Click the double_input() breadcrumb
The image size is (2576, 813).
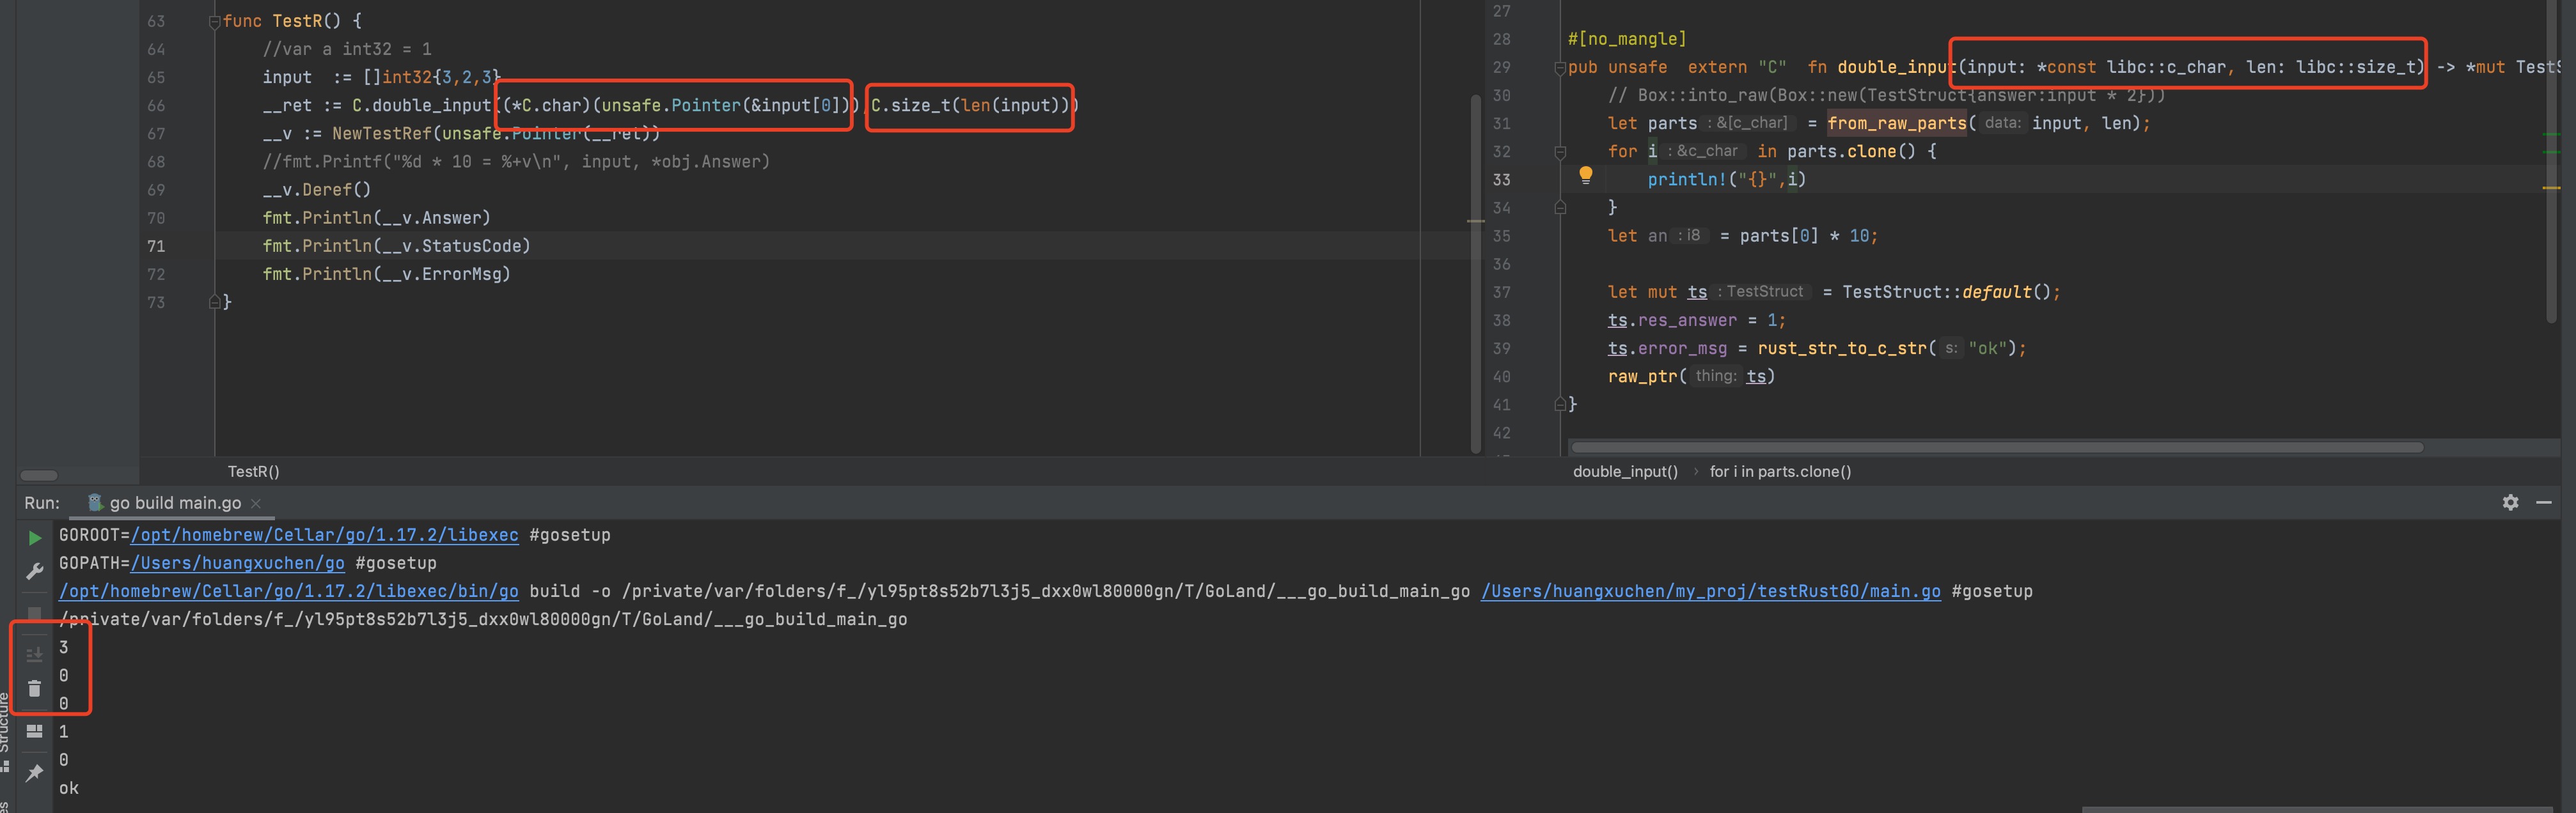pos(1626,471)
